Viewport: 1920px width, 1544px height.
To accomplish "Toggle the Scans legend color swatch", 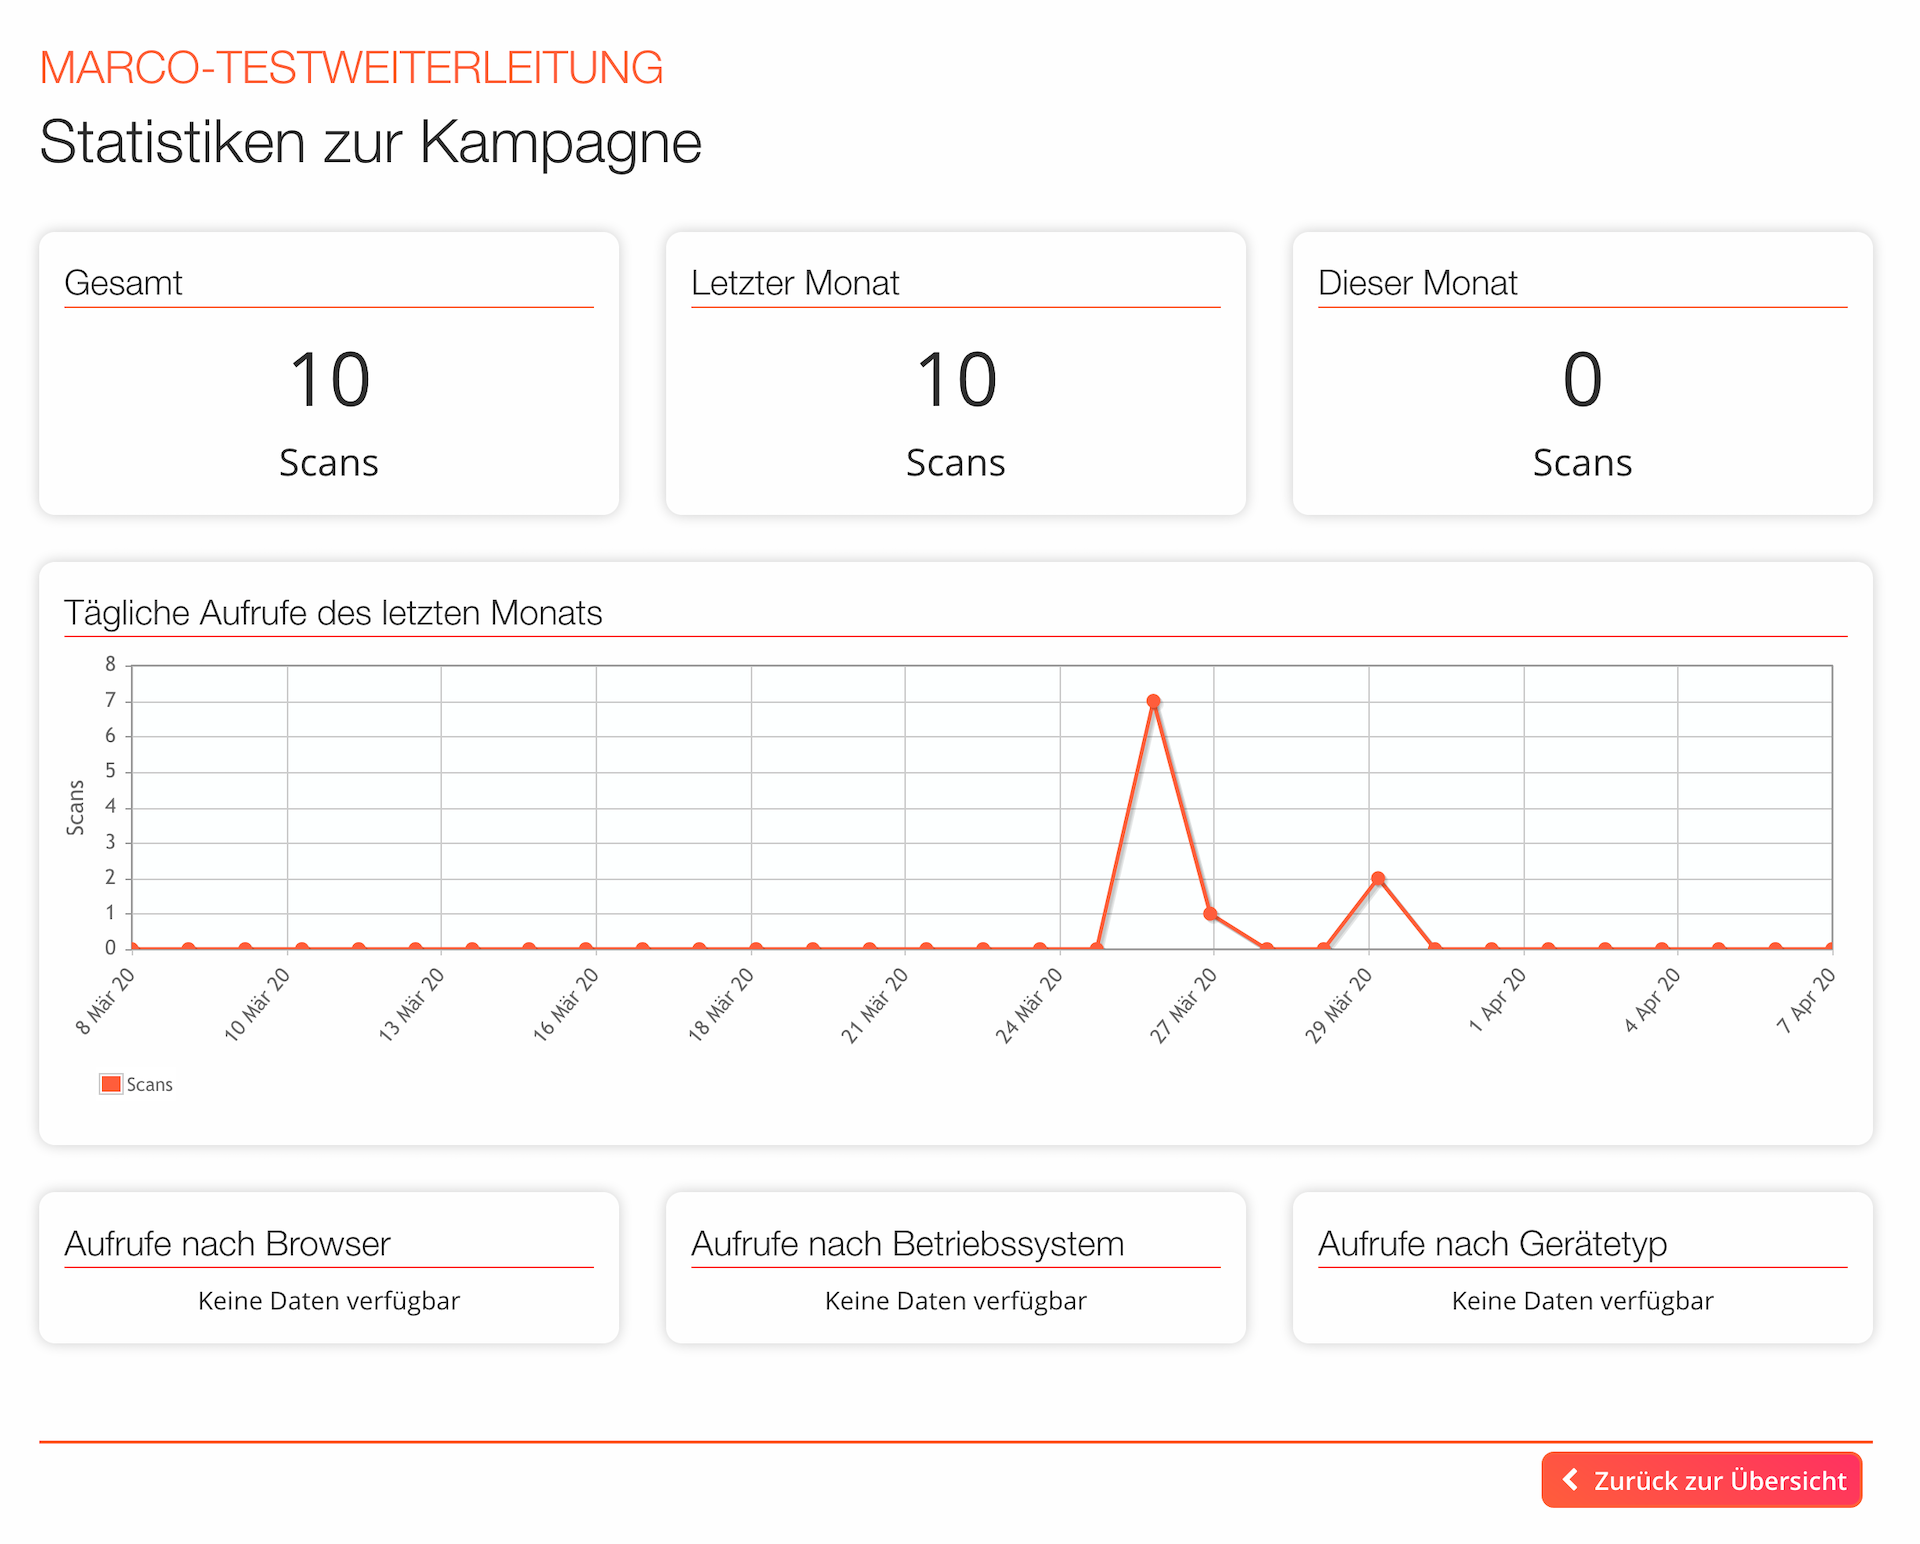I will click(111, 1084).
